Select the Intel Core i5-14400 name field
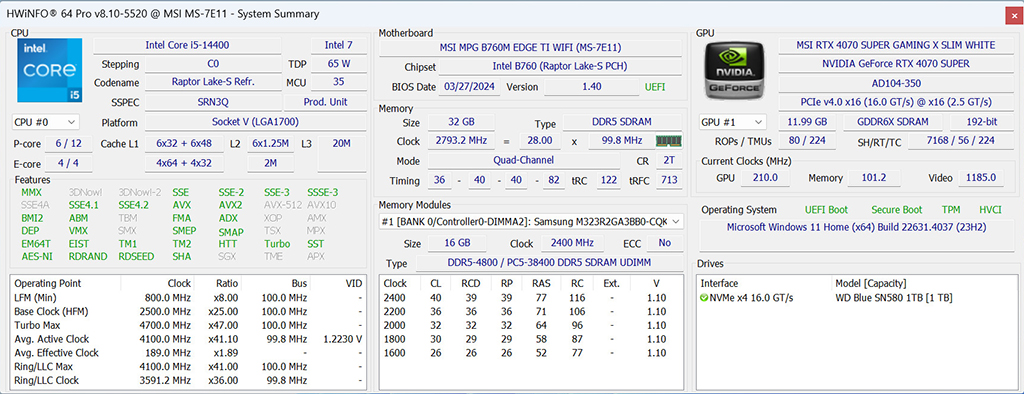The height and width of the screenshot is (394, 1024). [x=187, y=45]
